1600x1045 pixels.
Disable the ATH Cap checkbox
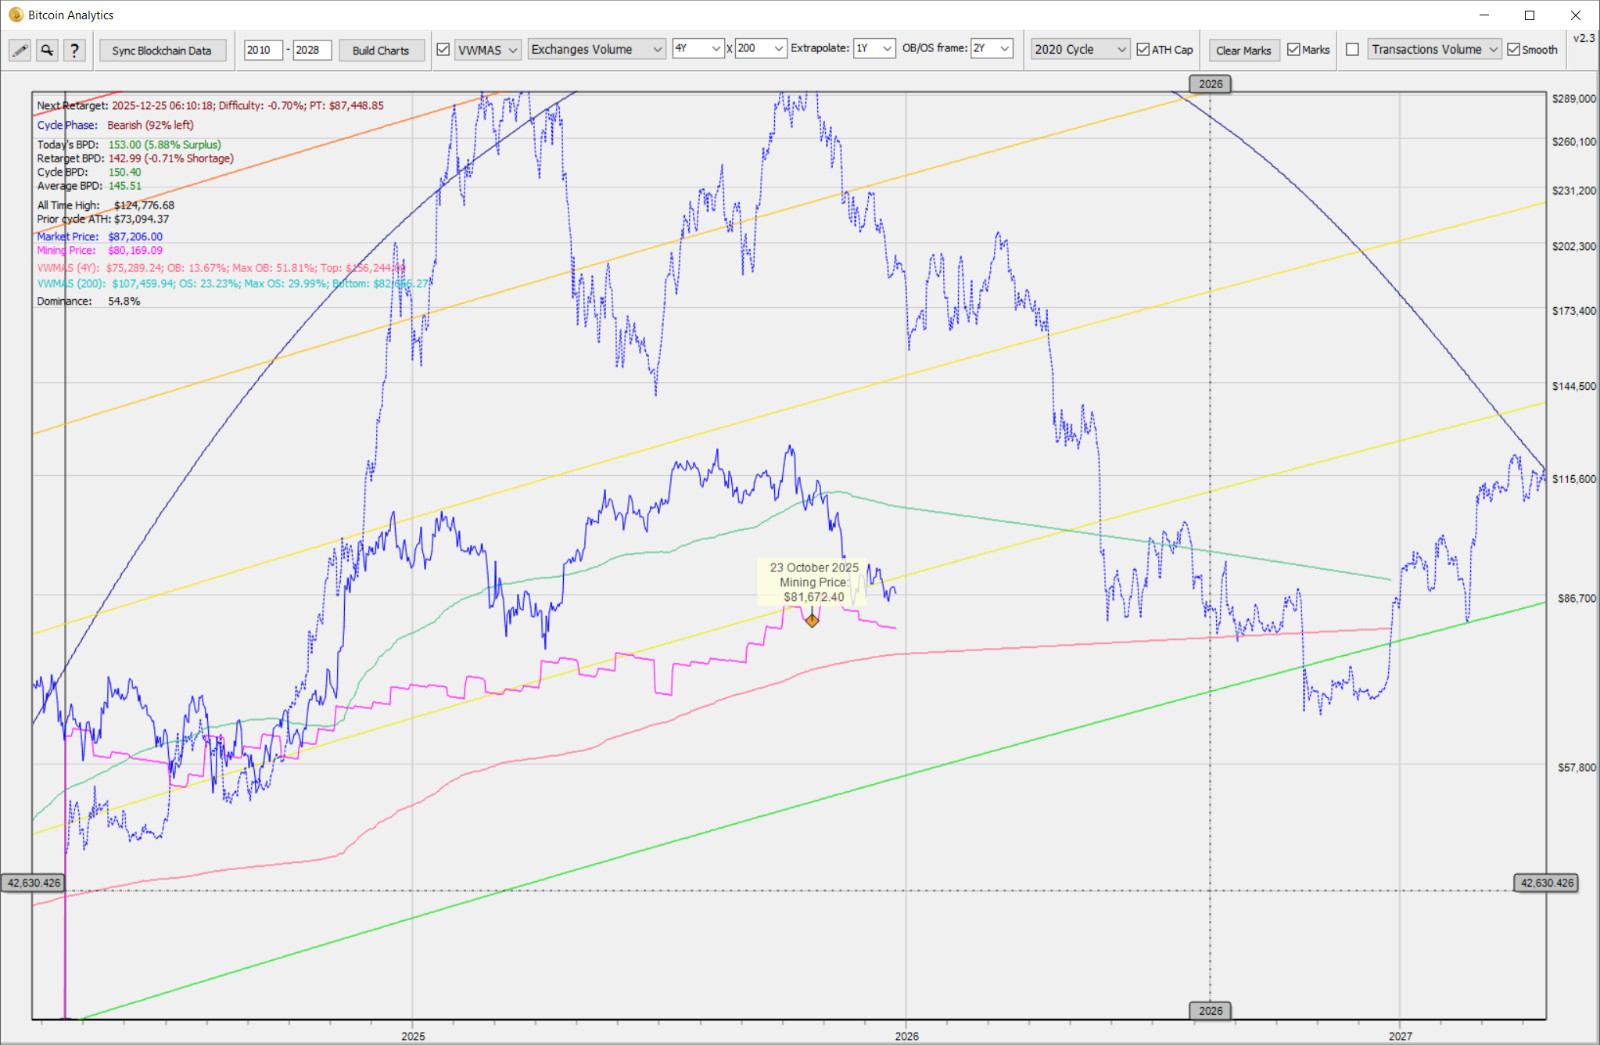pyautogui.click(x=1143, y=50)
